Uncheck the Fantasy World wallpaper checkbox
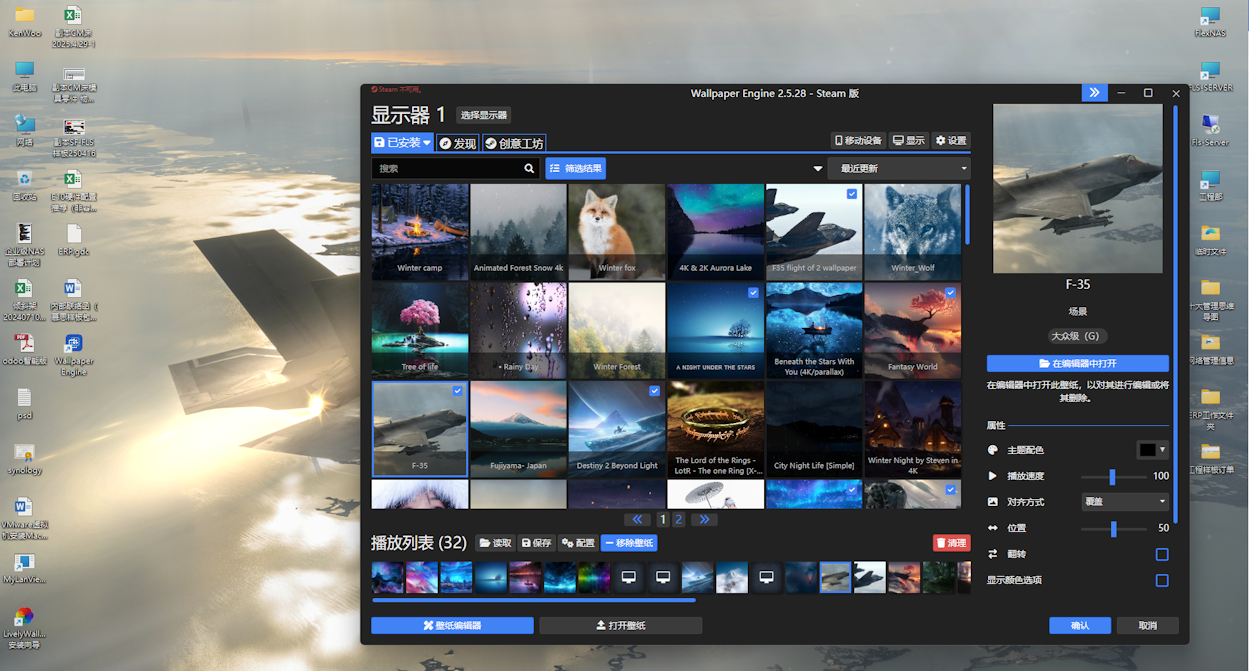This screenshot has height=671, width=1249. [x=950, y=293]
